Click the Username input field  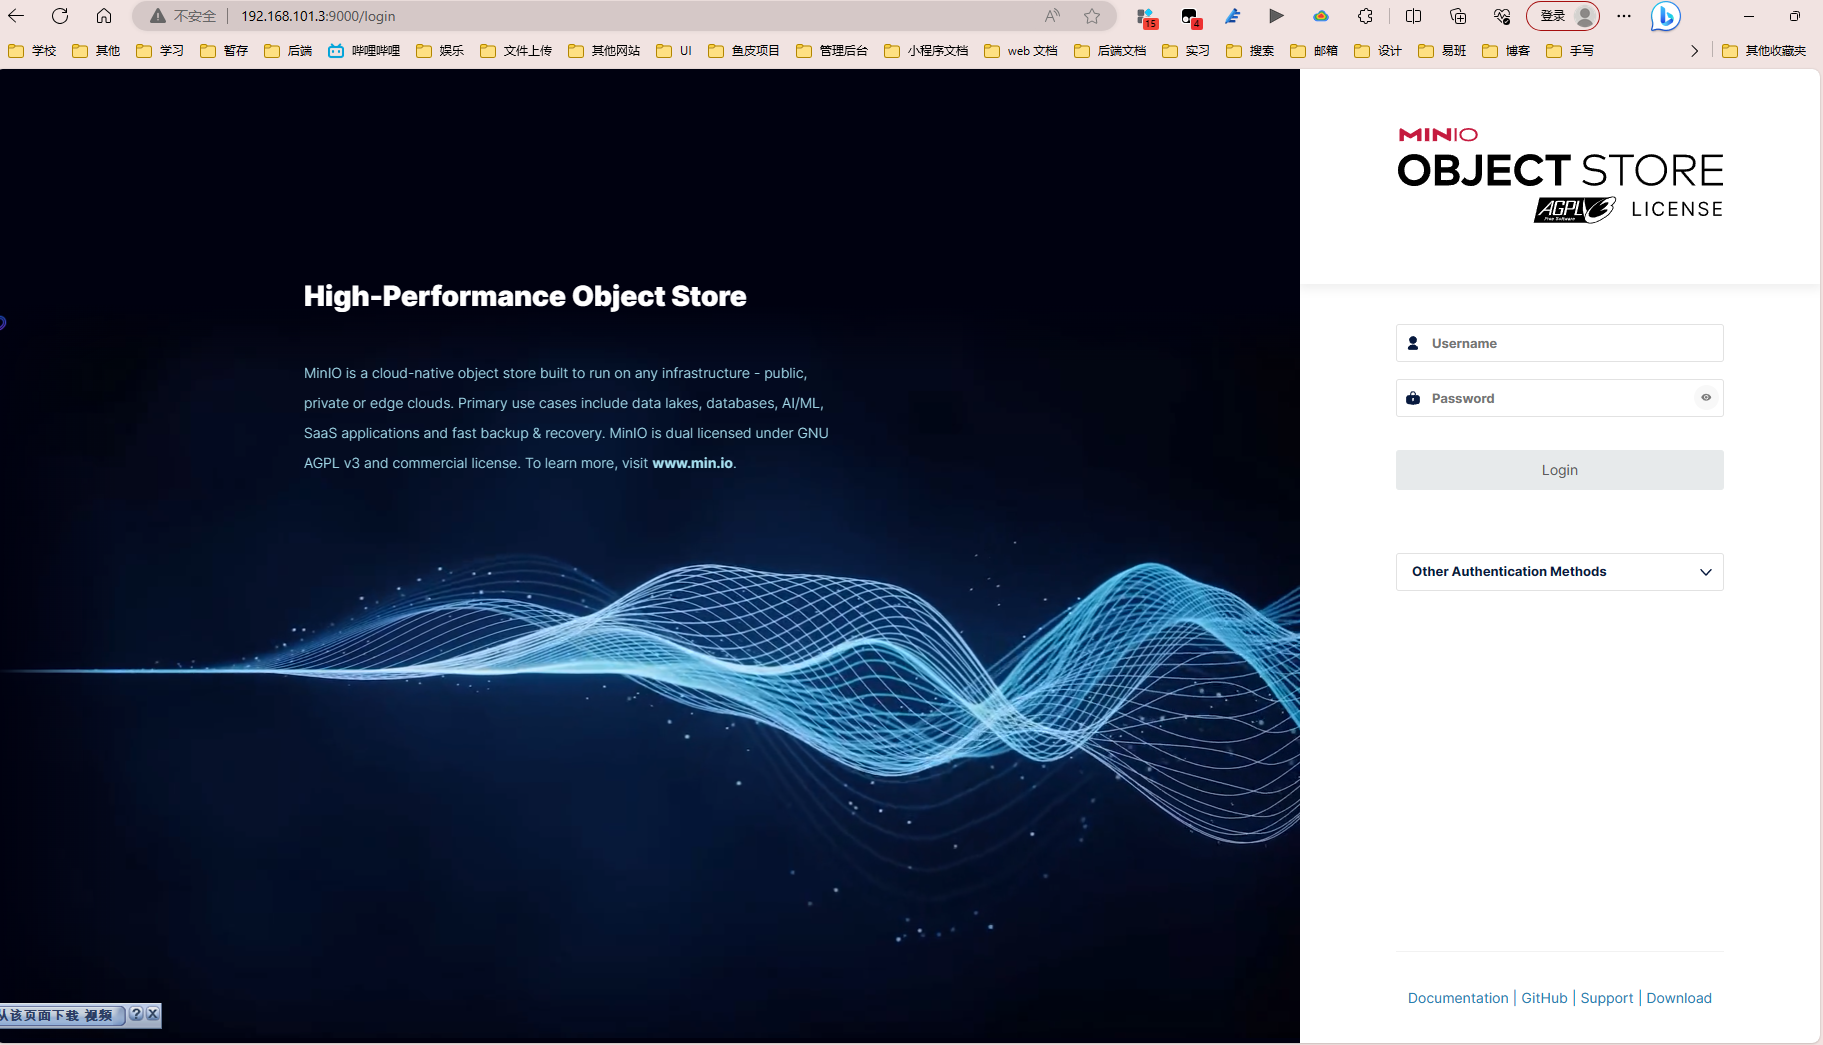pos(1559,343)
